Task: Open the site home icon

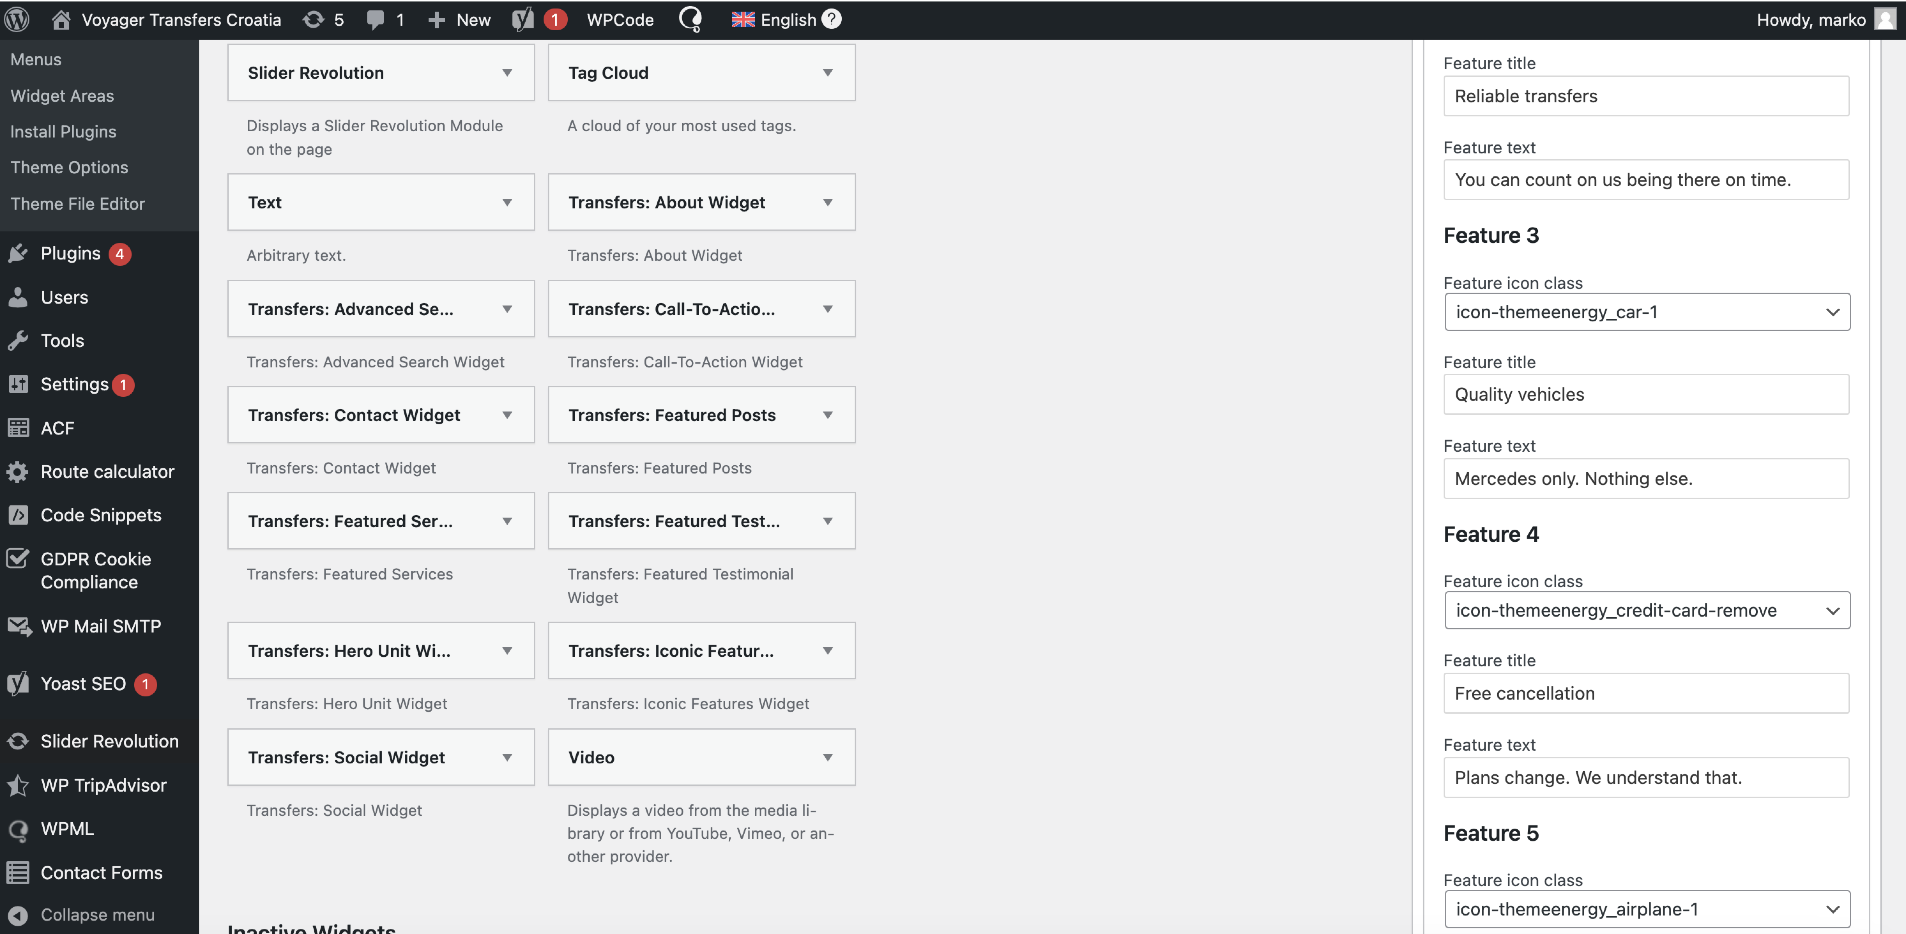Action: (x=61, y=19)
